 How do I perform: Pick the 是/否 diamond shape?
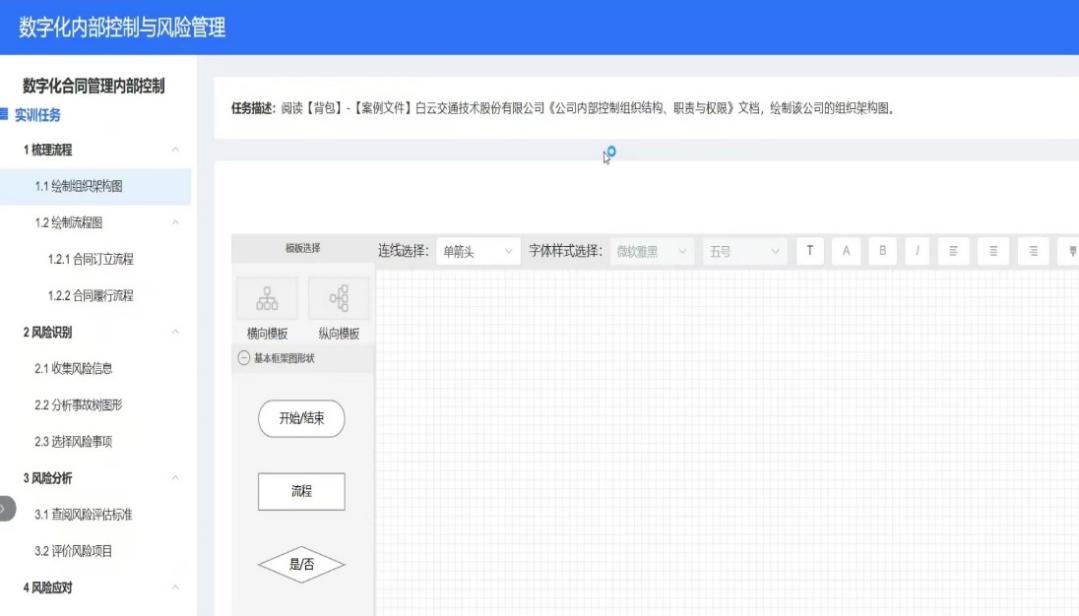point(301,565)
